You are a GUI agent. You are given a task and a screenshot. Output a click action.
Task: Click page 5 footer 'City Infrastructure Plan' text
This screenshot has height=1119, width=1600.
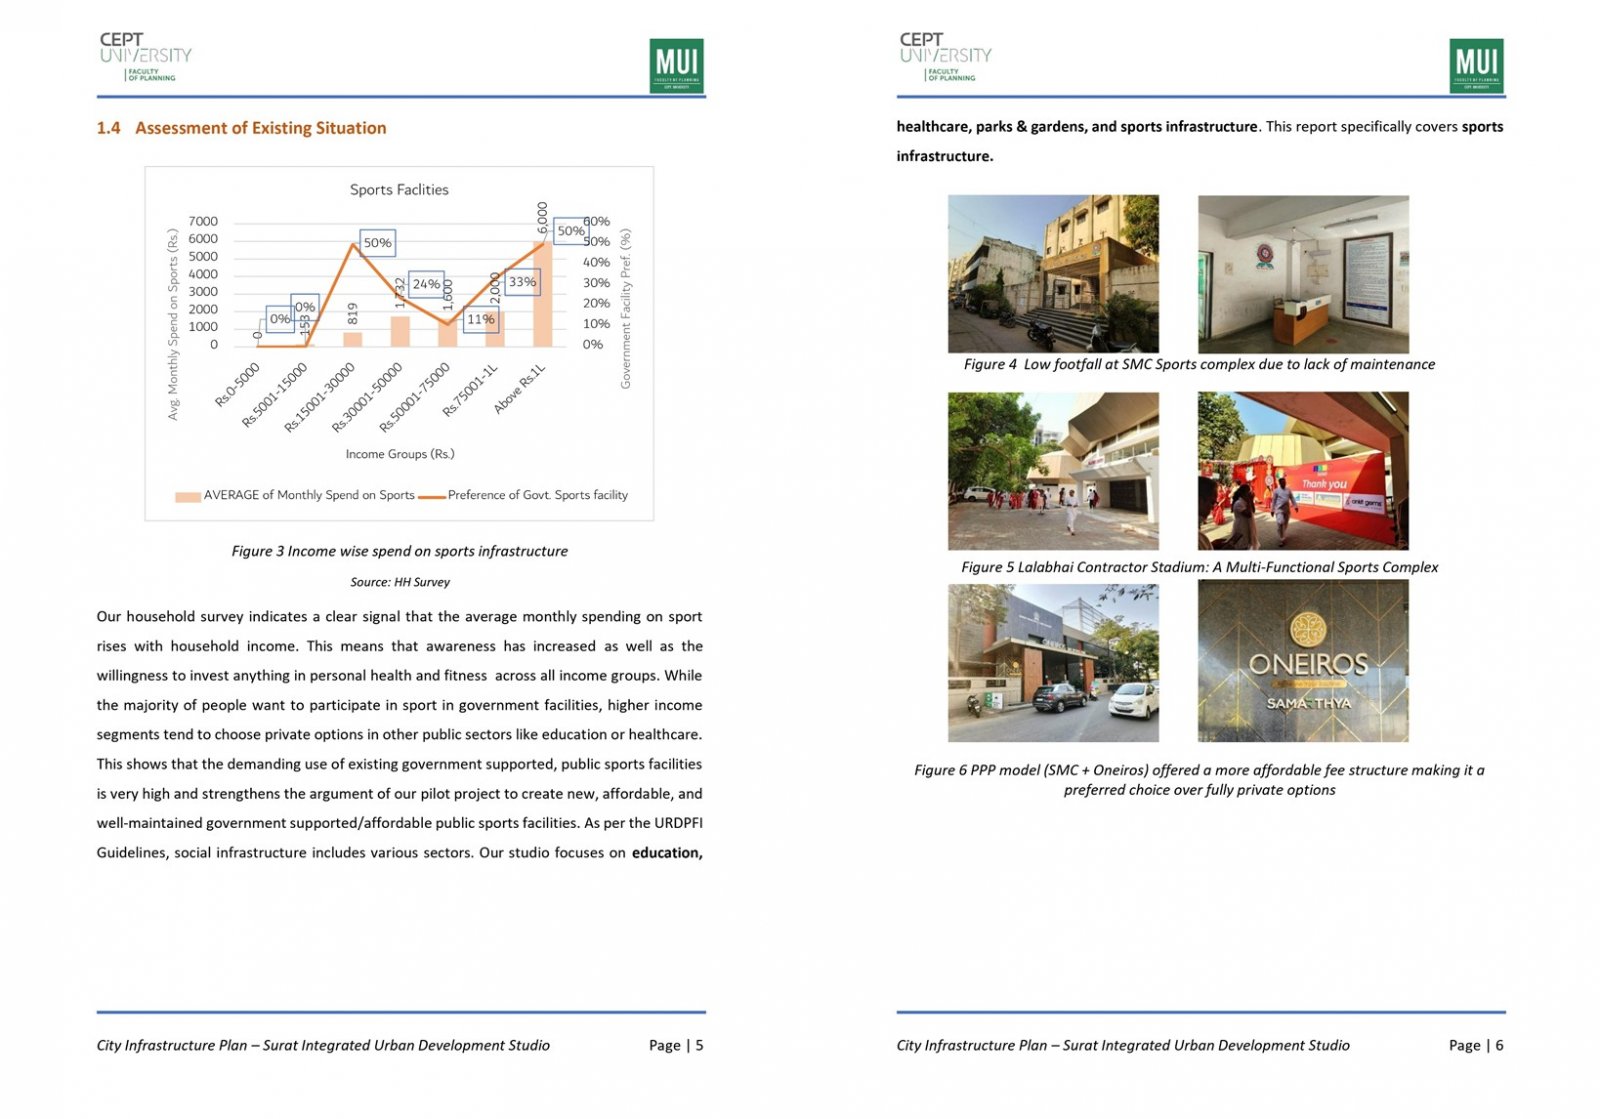[323, 1045]
